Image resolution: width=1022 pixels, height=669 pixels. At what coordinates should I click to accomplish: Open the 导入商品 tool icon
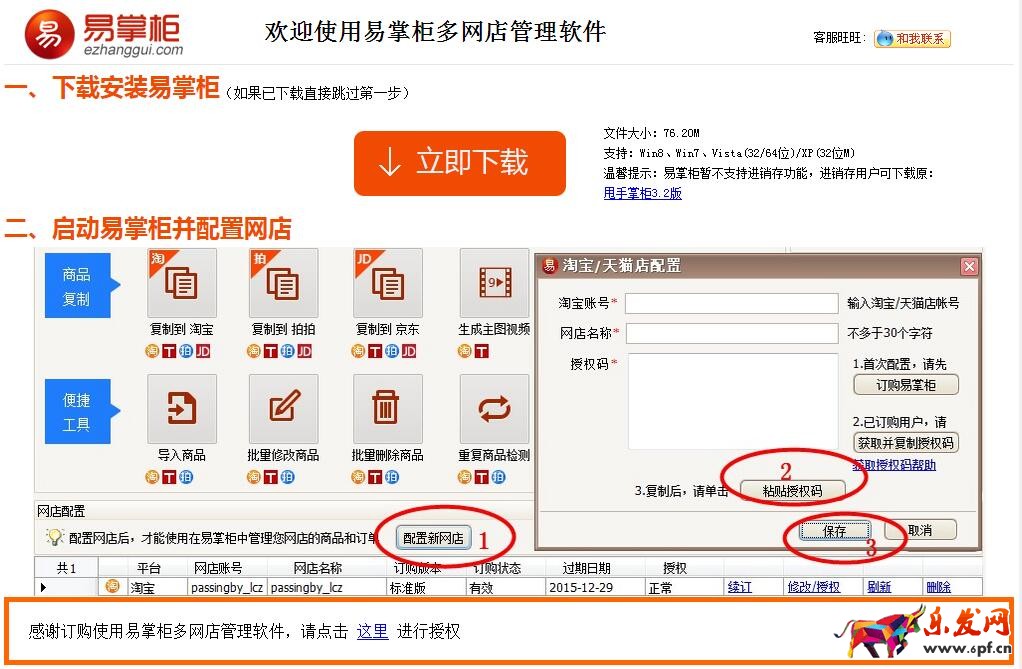point(182,409)
